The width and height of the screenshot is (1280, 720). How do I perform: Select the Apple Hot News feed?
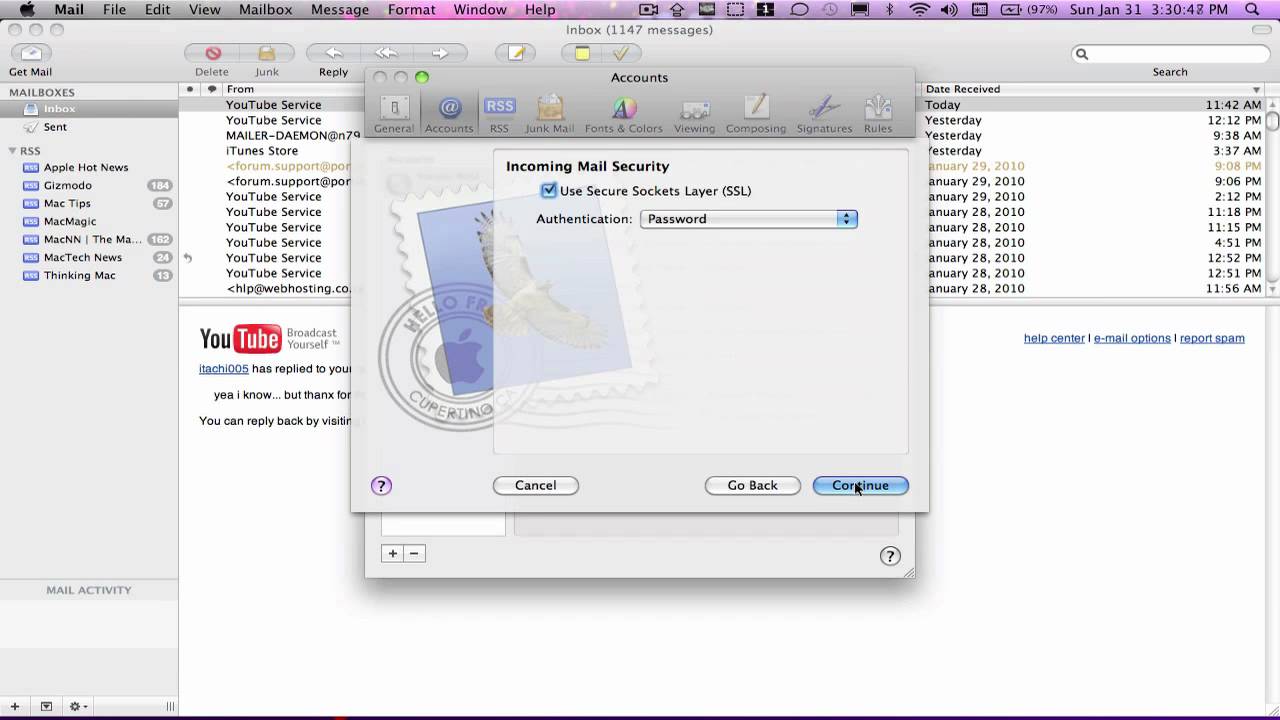89,168
